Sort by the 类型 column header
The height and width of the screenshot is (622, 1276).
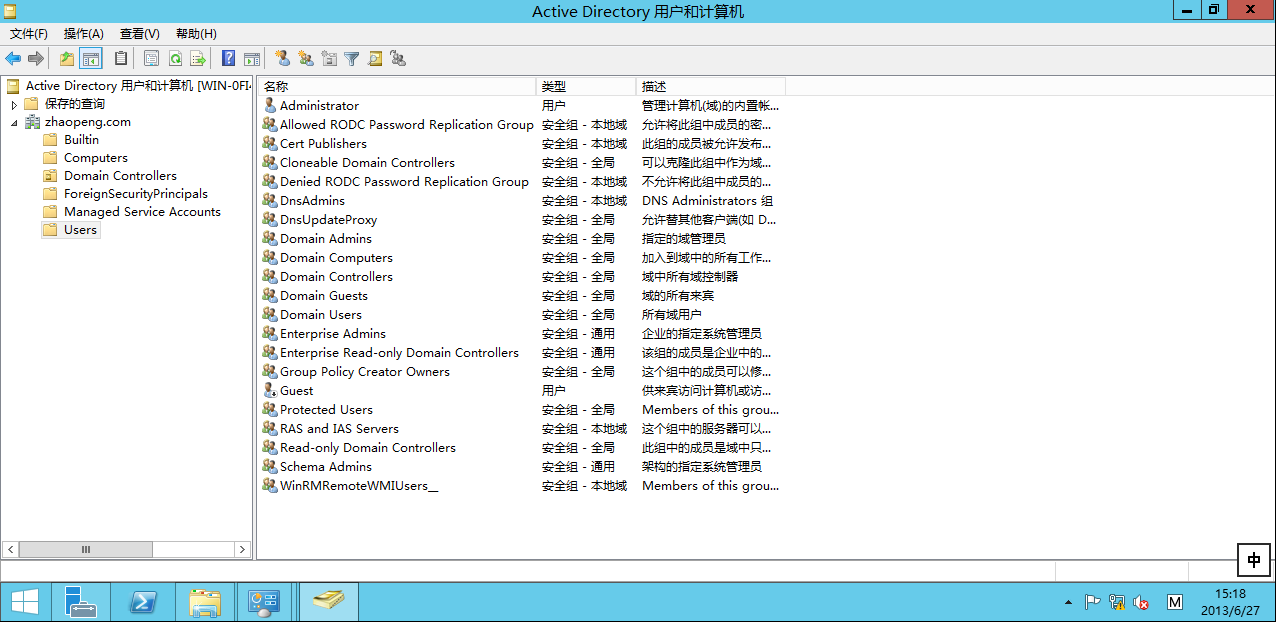pos(586,86)
